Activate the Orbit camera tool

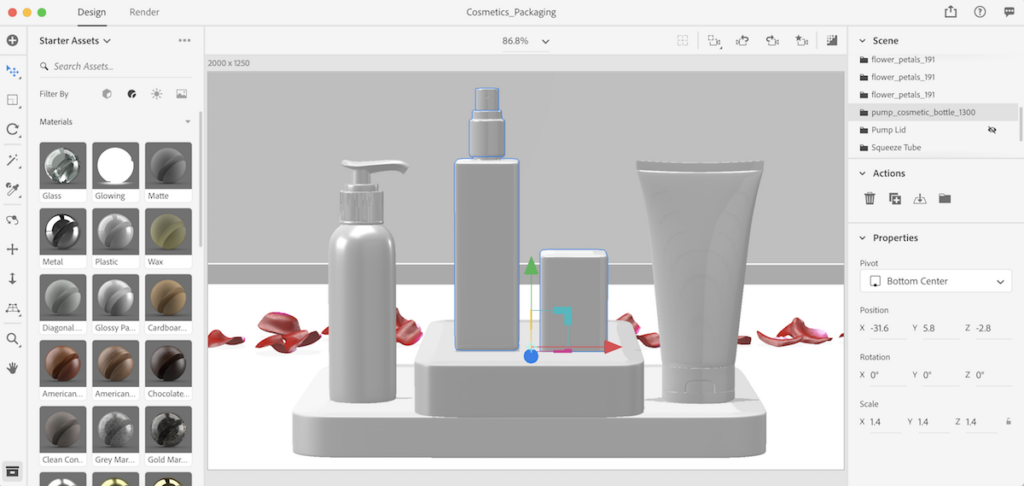(13, 129)
